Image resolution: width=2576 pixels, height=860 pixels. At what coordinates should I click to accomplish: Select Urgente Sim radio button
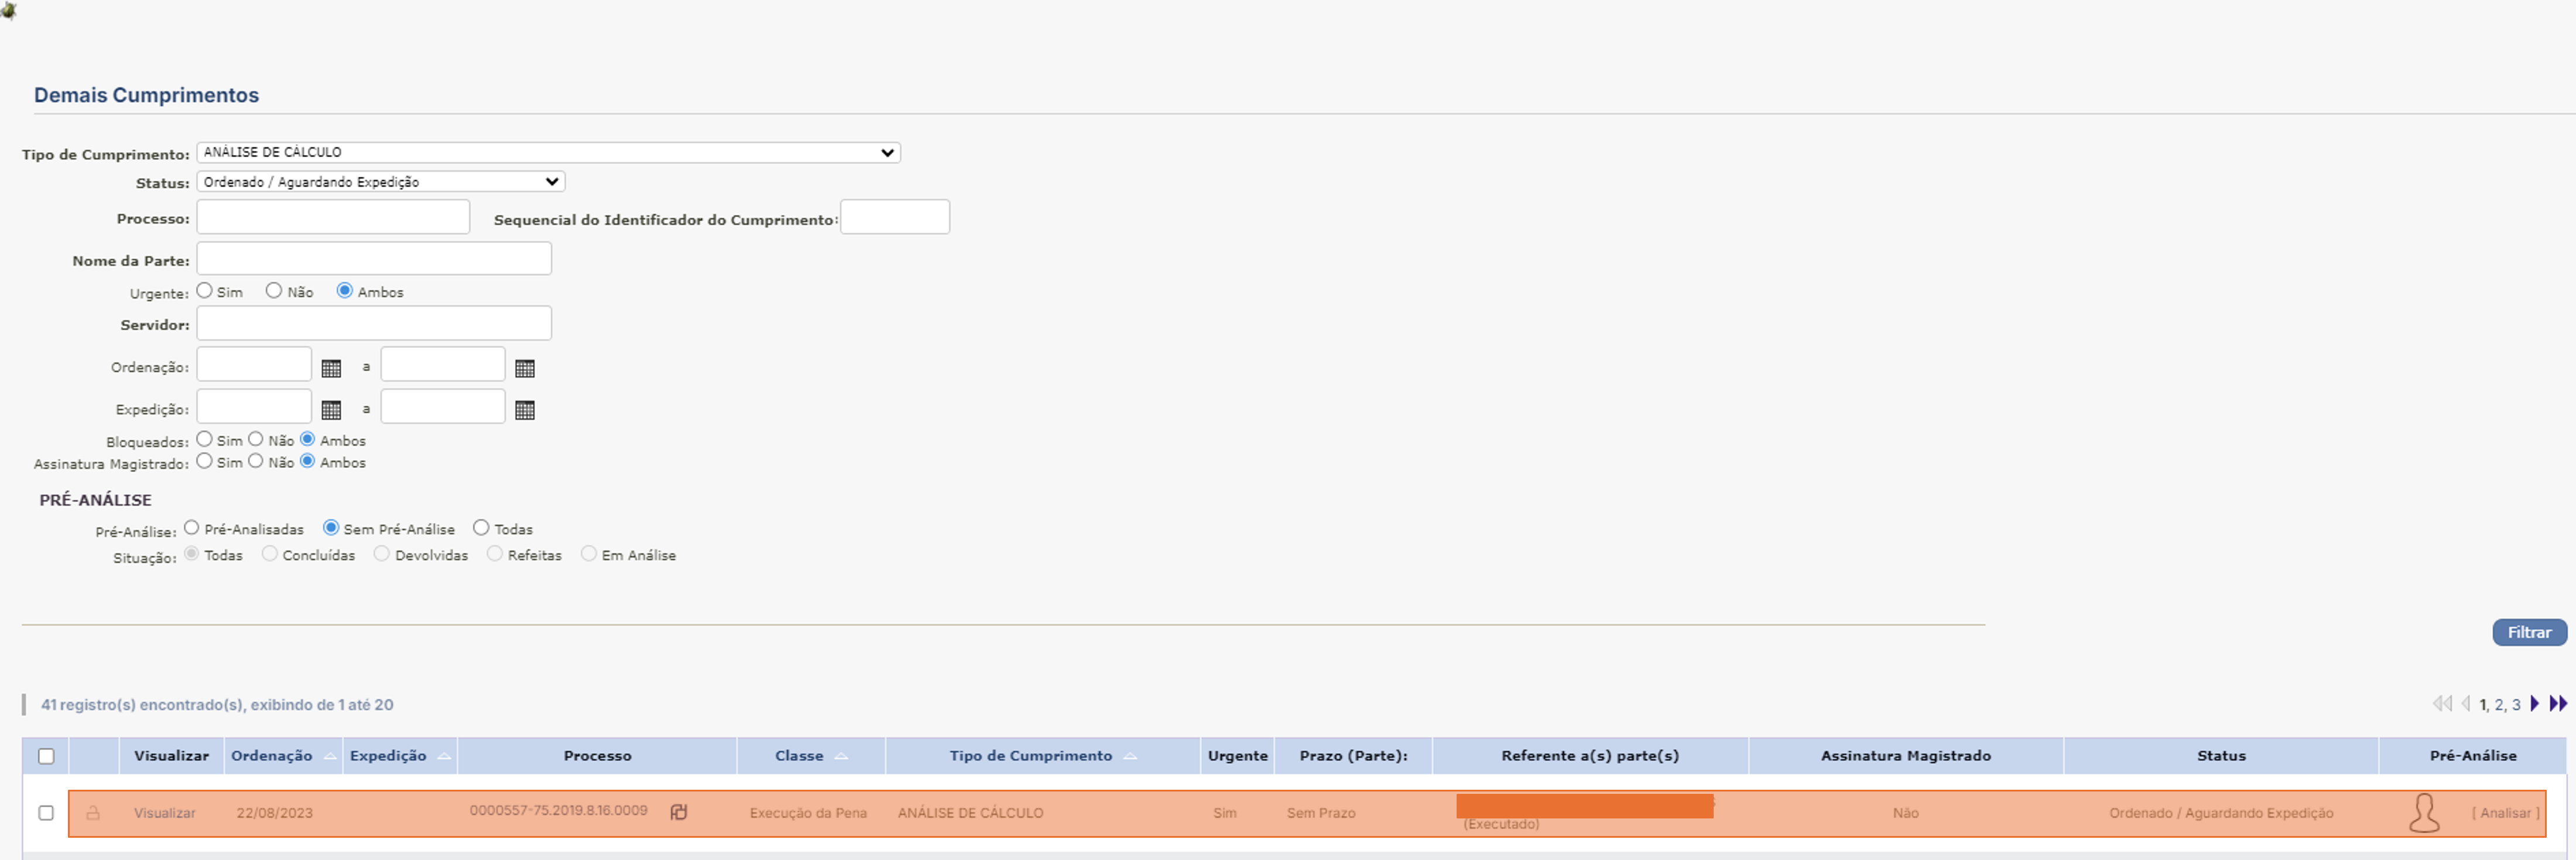(x=205, y=291)
